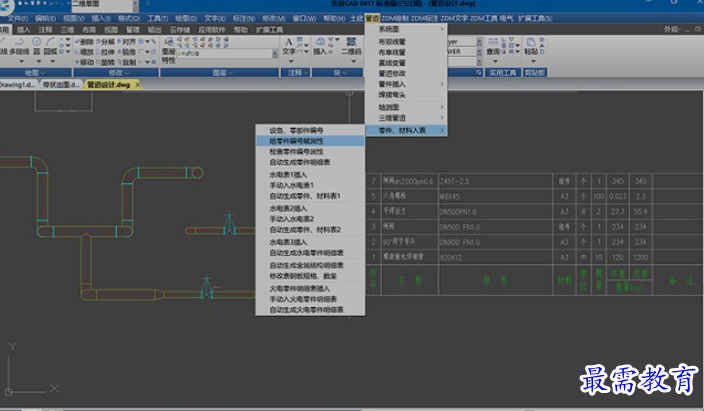
Task: Switch to the 三维 ribbon tab
Action: pyautogui.click(x=67, y=30)
